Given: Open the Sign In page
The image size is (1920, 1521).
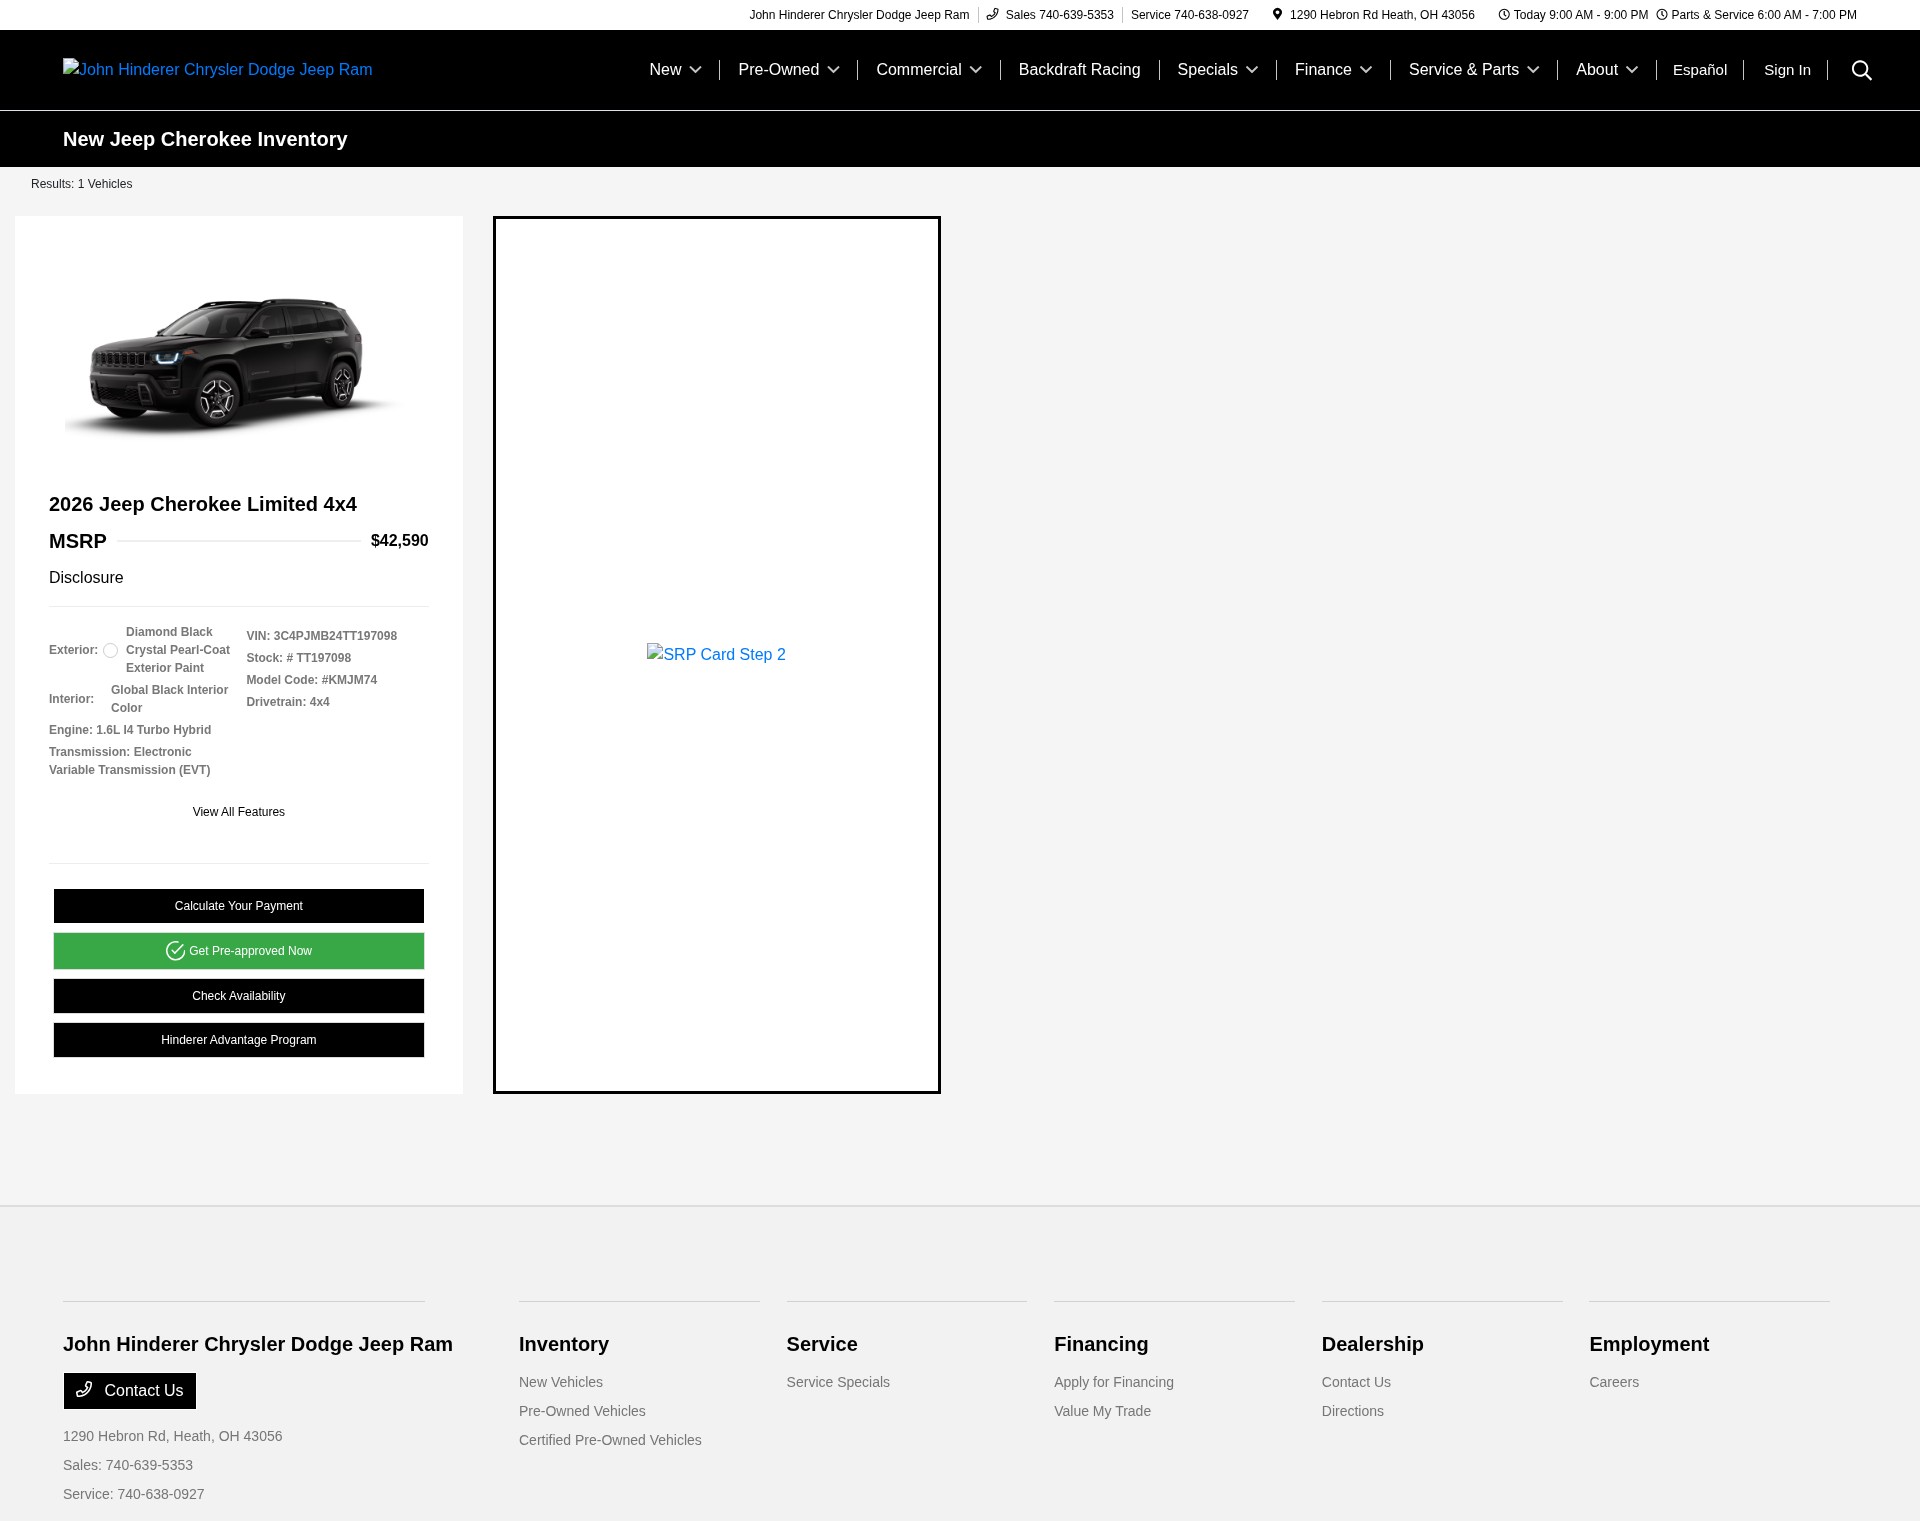Looking at the screenshot, I should 1787,70.
